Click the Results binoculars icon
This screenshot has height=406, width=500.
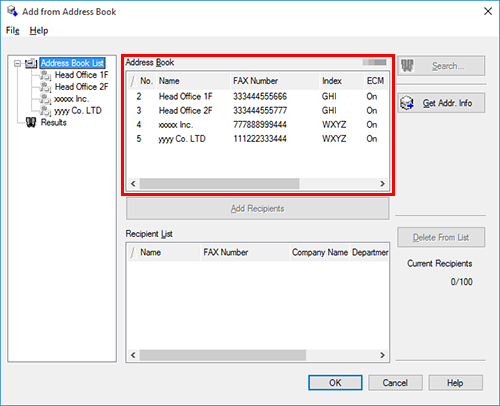coord(31,123)
